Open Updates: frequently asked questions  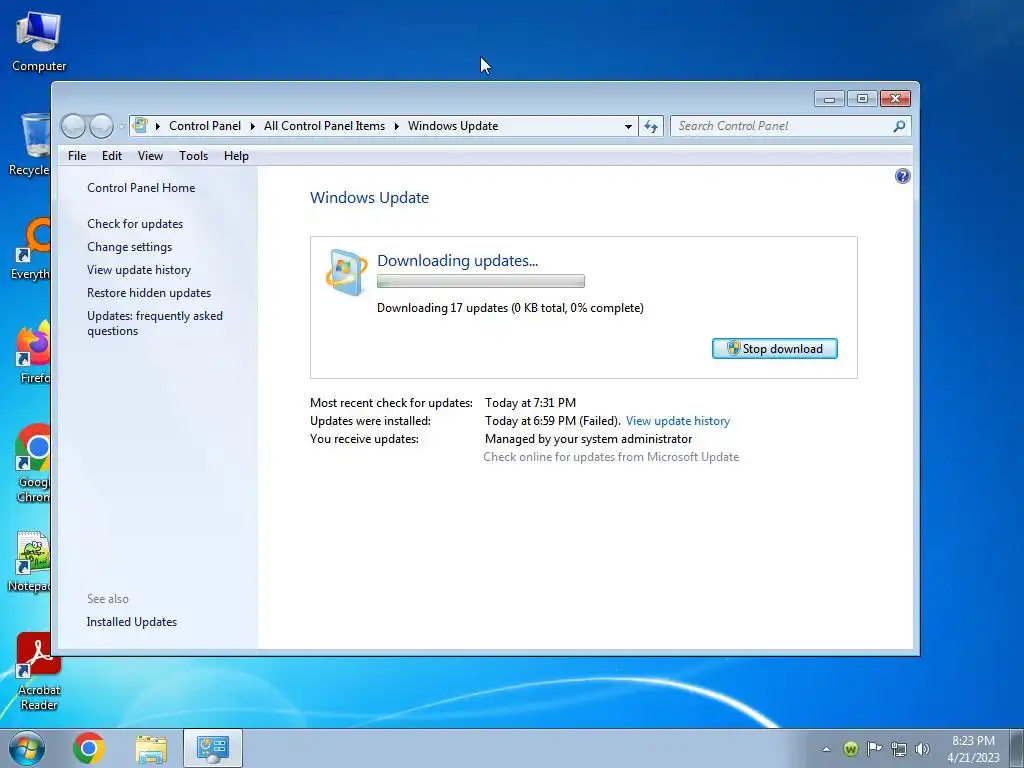(x=155, y=323)
